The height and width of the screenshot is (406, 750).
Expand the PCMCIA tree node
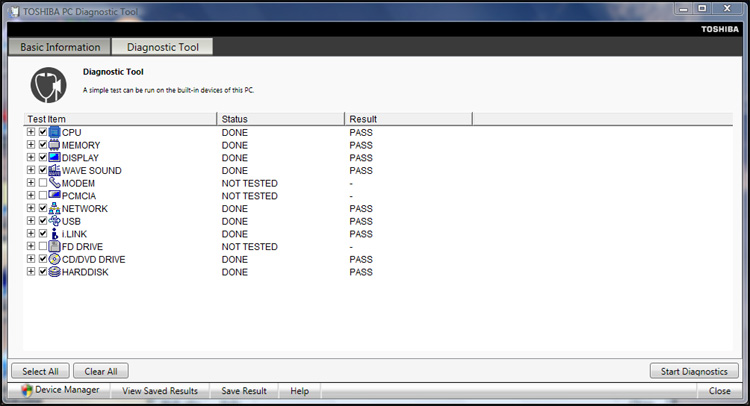click(31, 195)
